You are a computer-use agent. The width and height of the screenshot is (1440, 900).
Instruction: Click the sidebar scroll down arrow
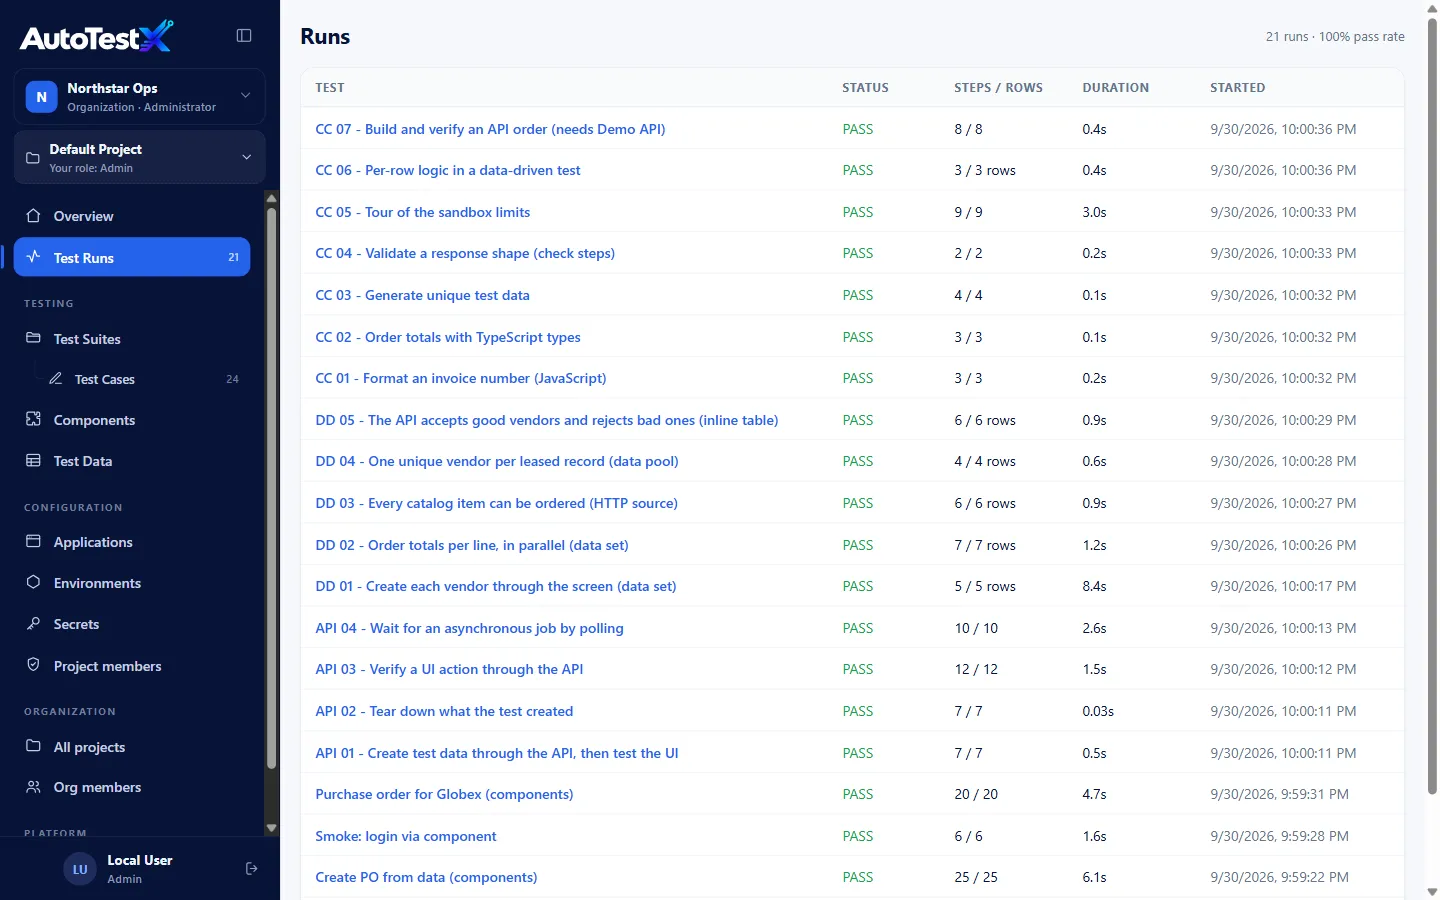271,828
